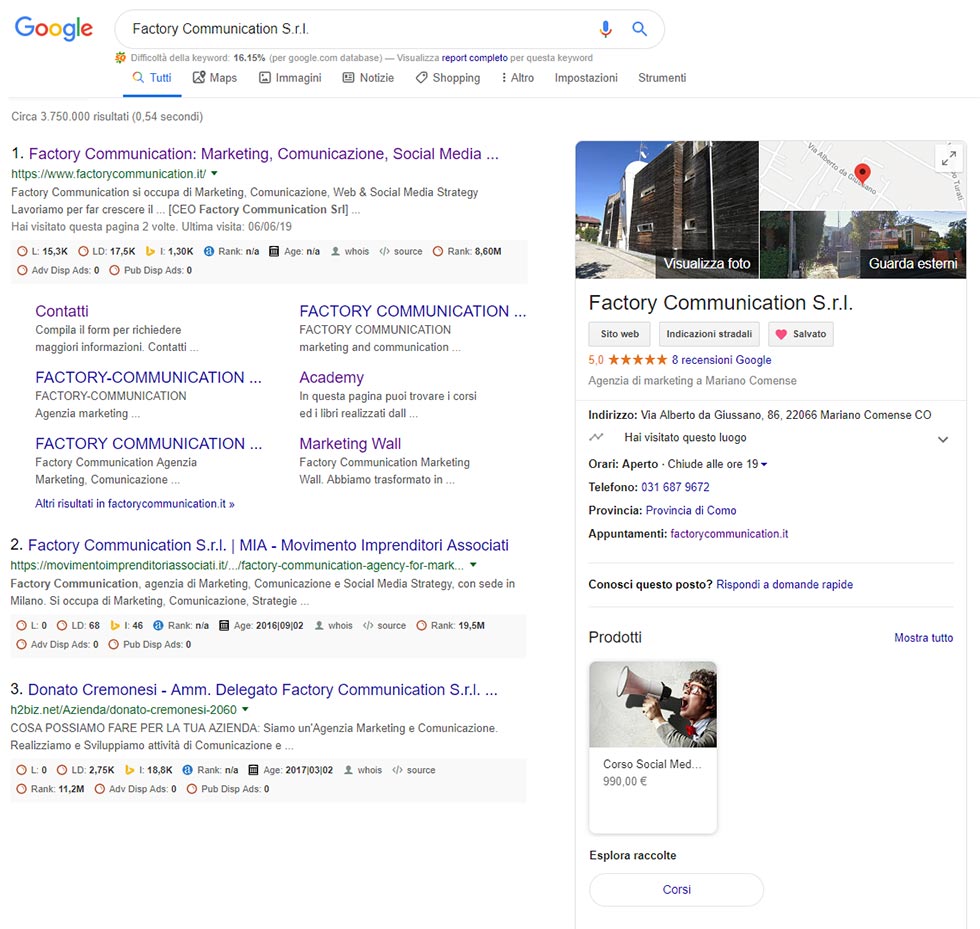The height and width of the screenshot is (929, 980).
Task: Click red map pin on the map
Action: (x=862, y=173)
